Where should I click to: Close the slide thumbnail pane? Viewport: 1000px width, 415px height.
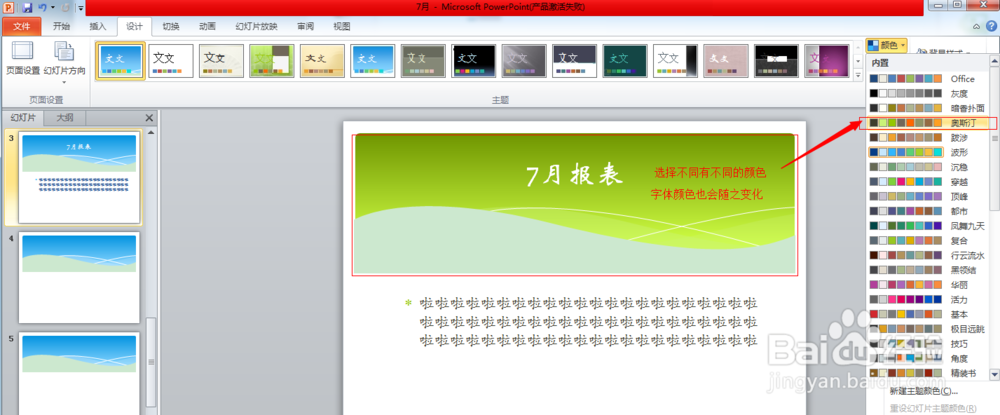coord(149,118)
